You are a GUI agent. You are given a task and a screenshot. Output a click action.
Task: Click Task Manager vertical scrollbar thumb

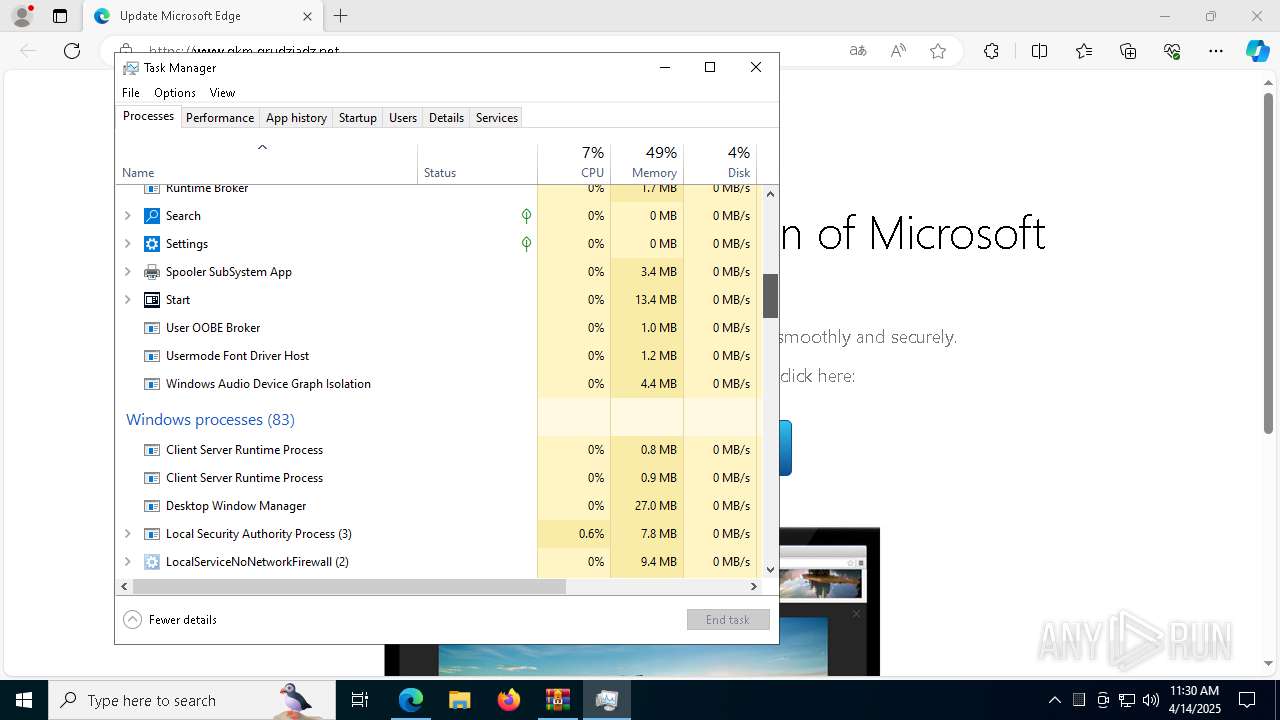point(770,296)
